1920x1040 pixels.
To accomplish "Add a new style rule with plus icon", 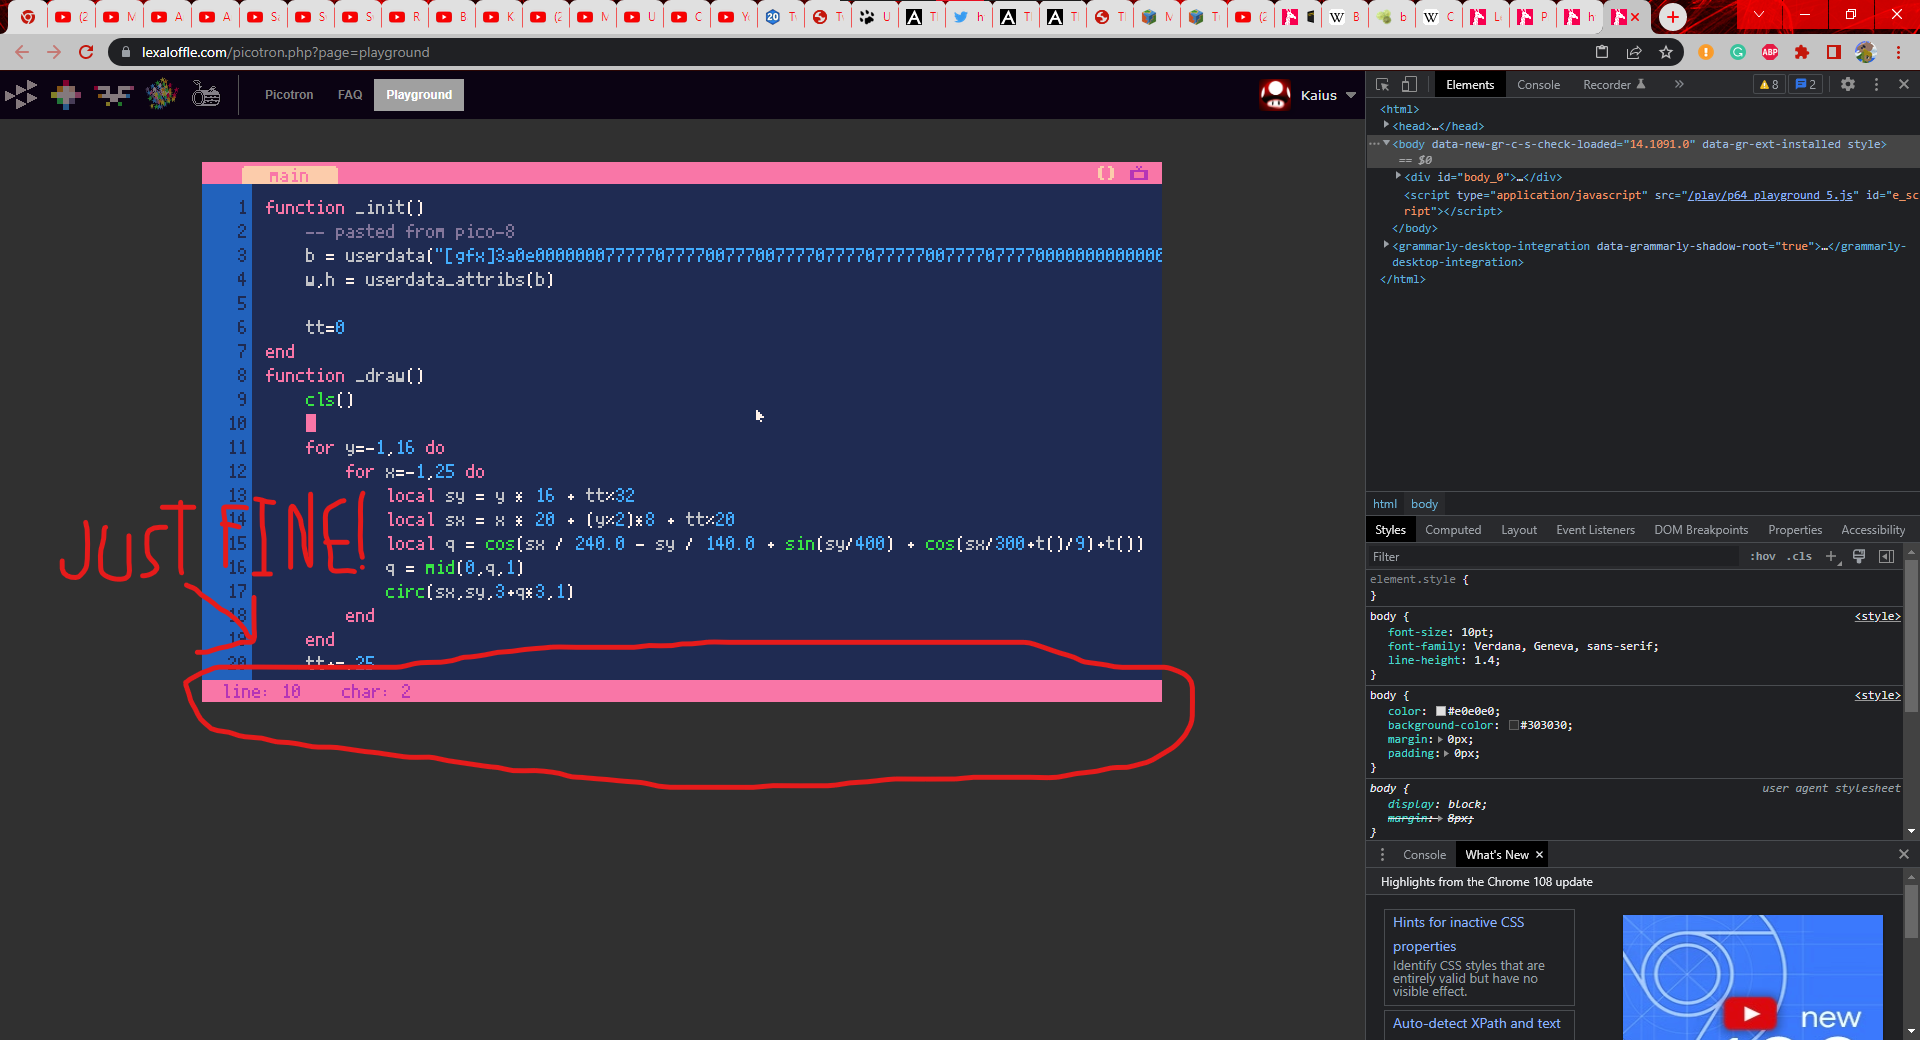I will point(1831,556).
